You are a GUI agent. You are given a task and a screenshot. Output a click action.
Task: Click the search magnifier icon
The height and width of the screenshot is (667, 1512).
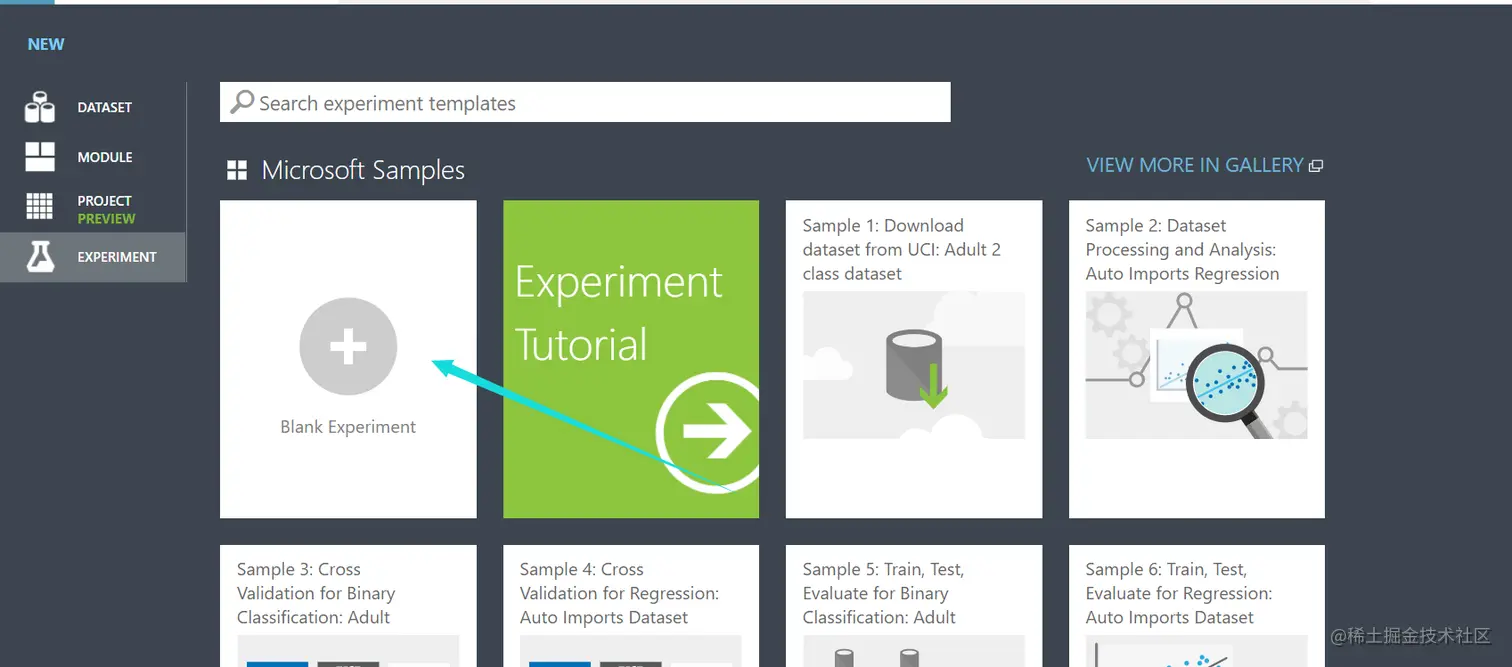242,102
